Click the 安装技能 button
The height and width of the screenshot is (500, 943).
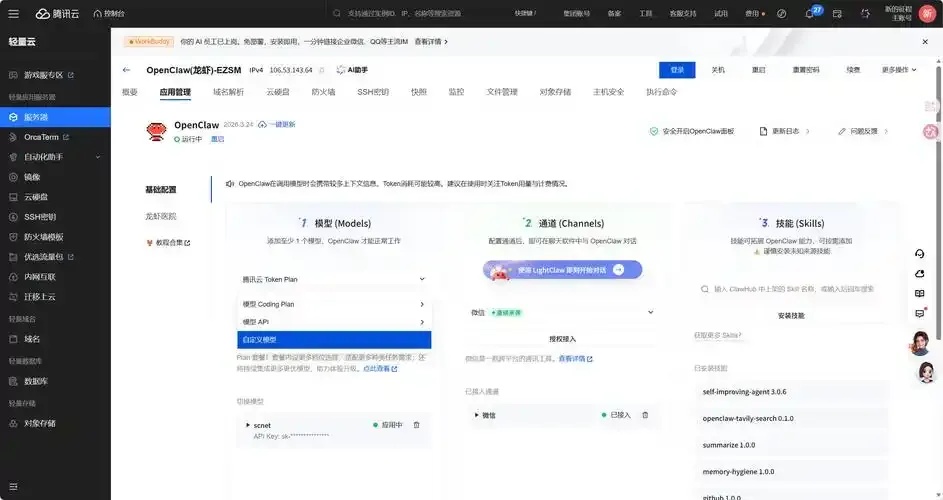[791, 315]
